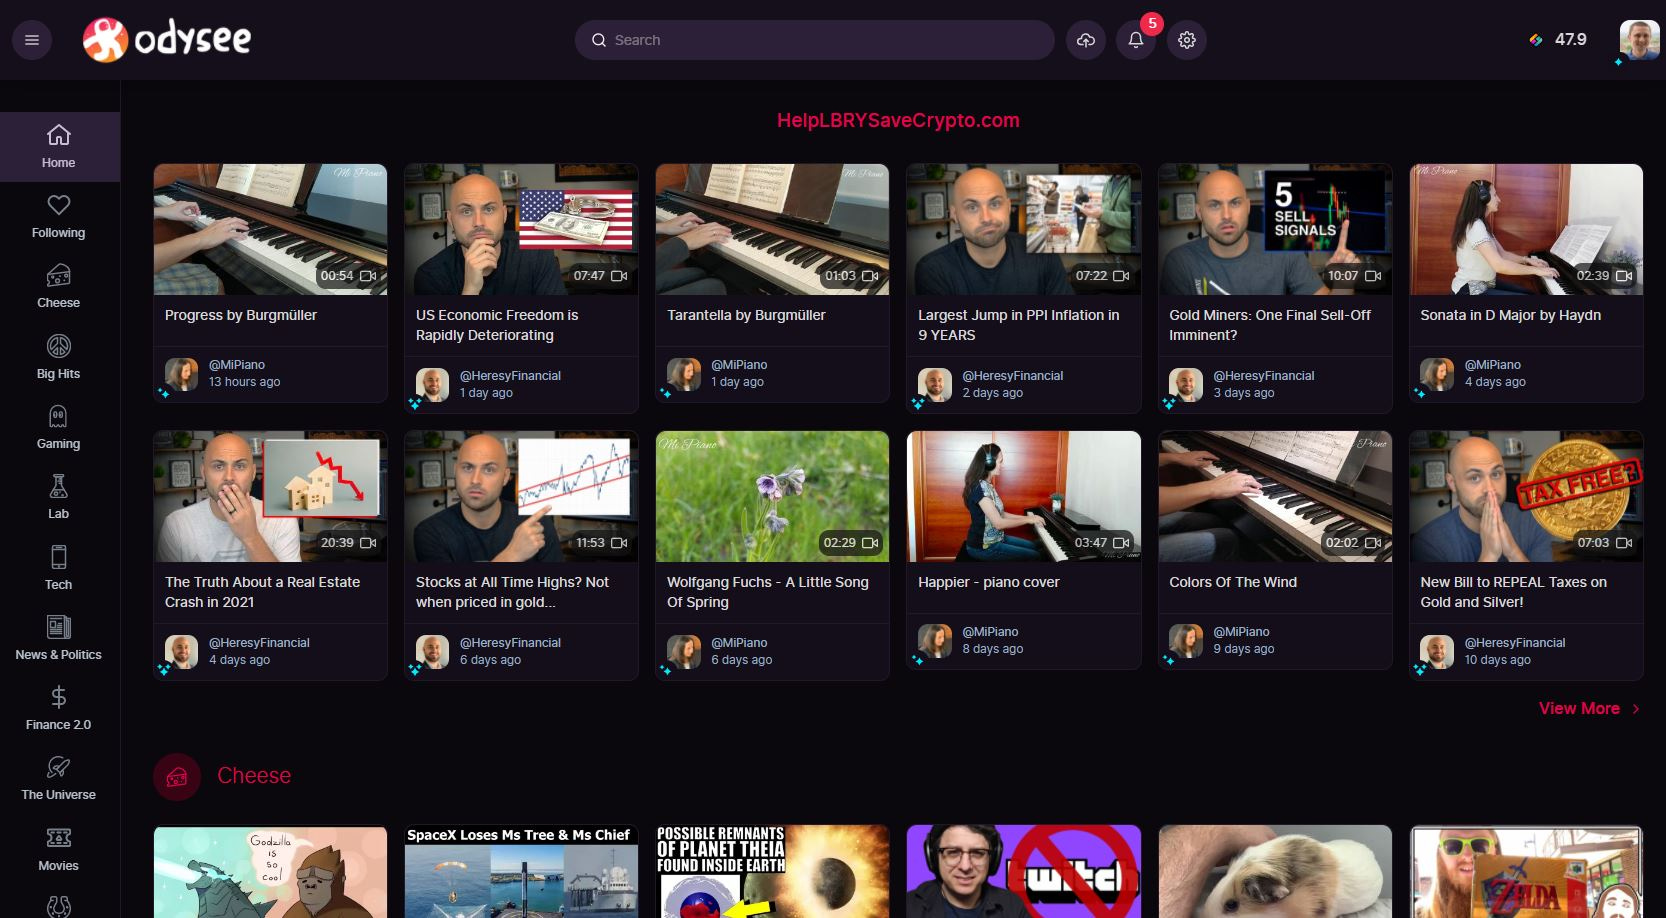Click the upload cloud icon

pyautogui.click(x=1086, y=40)
